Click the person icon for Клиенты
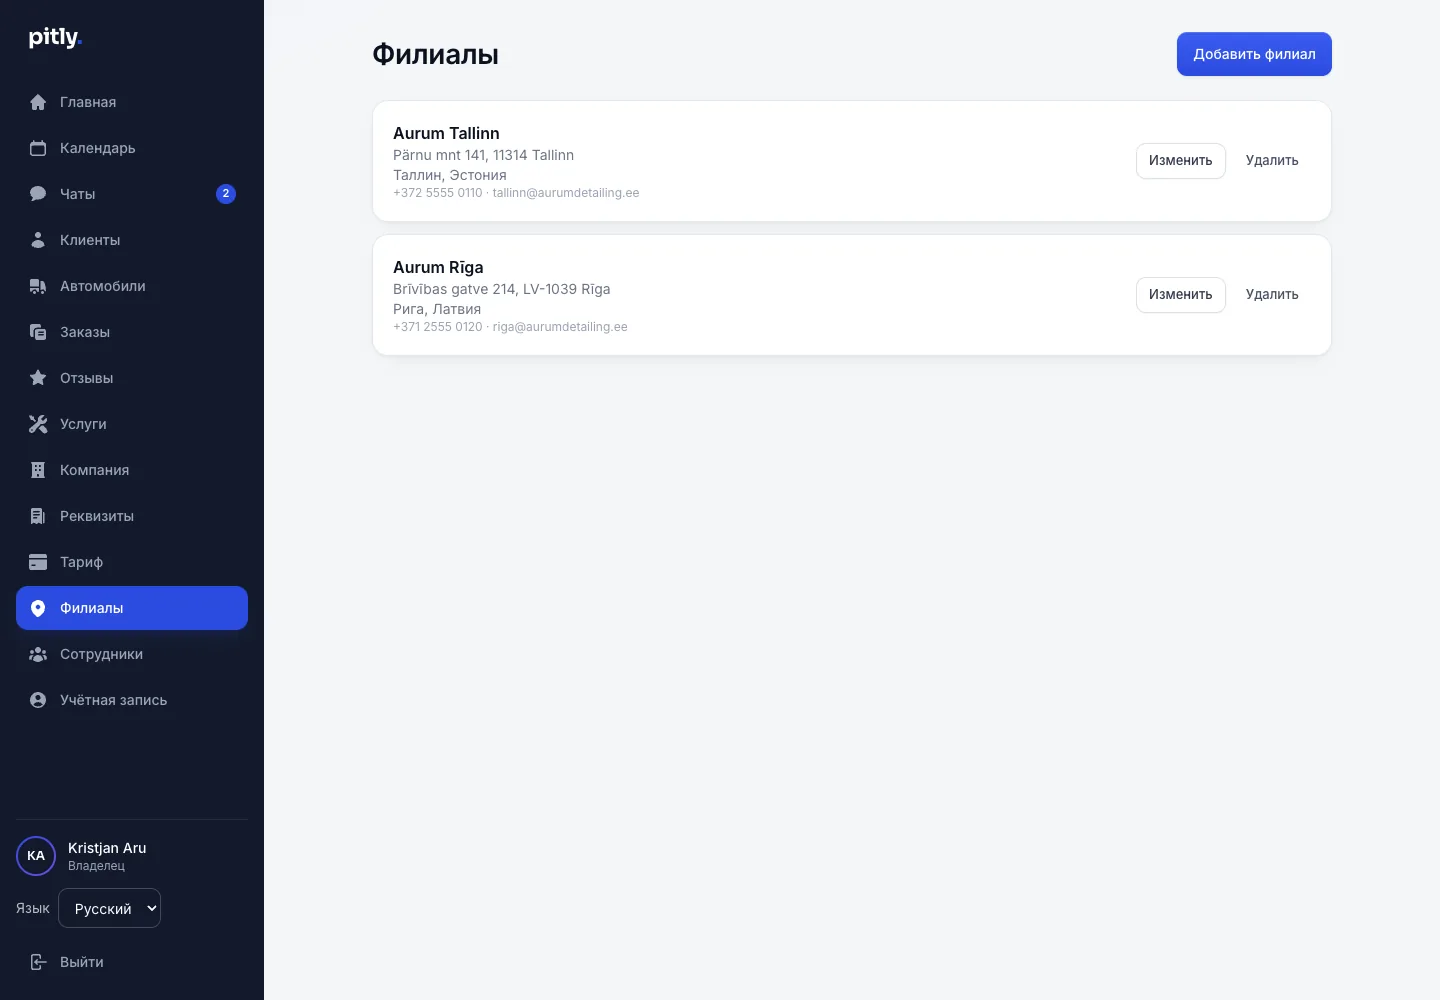This screenshot has width=1440, height=1000. click(38, 240)
